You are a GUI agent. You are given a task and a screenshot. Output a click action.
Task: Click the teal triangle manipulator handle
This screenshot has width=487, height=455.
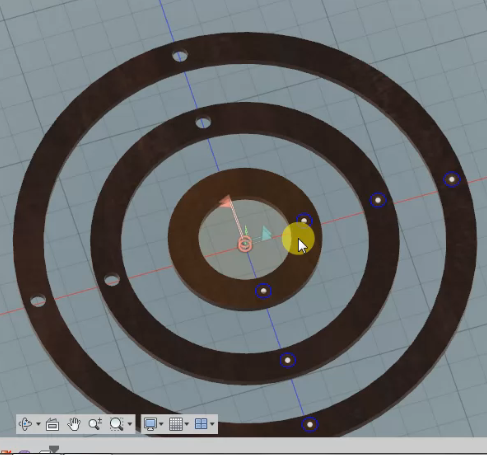pos(266,233)
